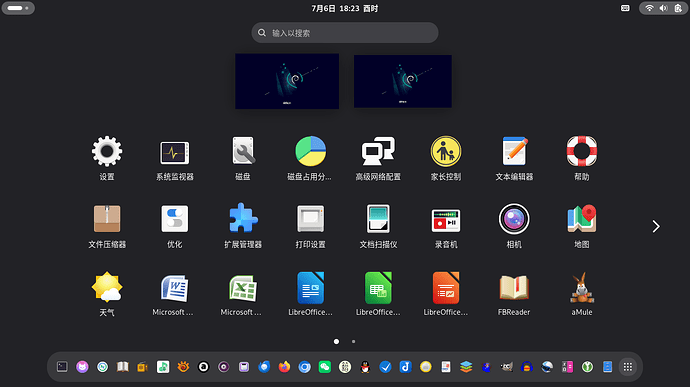This screenshot has width=690, height=387.
Task: Click the 输入以搜索 search field
Action: click(x=345, y=33)
